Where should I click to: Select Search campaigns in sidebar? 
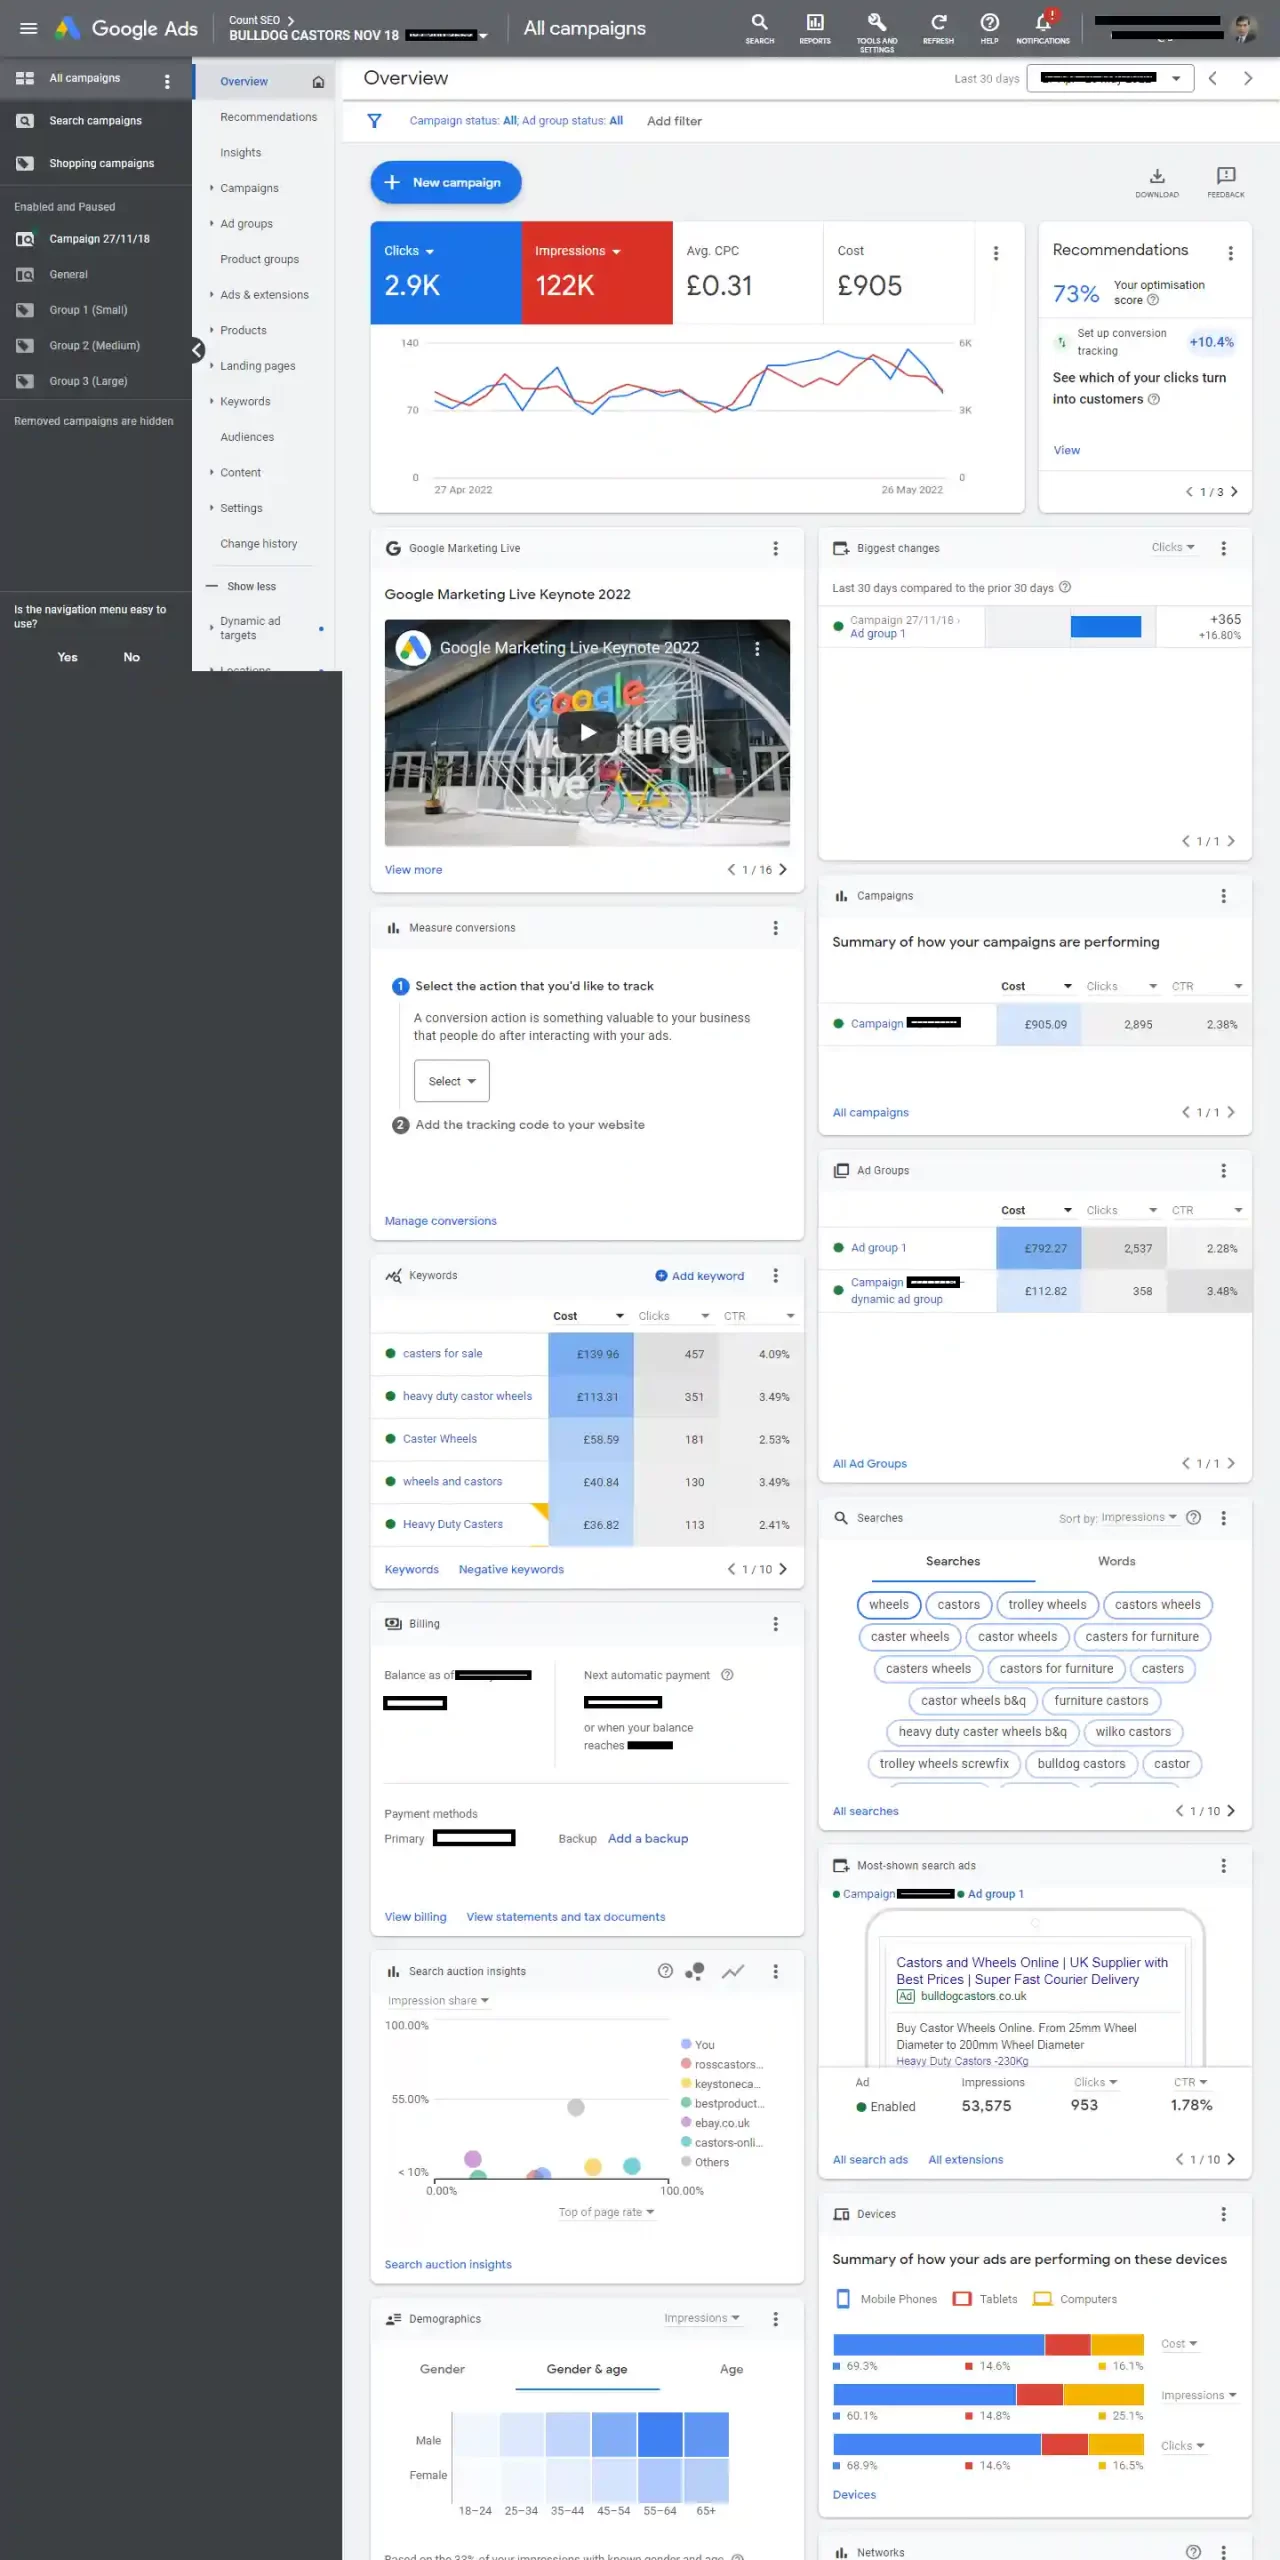point(96,121)
